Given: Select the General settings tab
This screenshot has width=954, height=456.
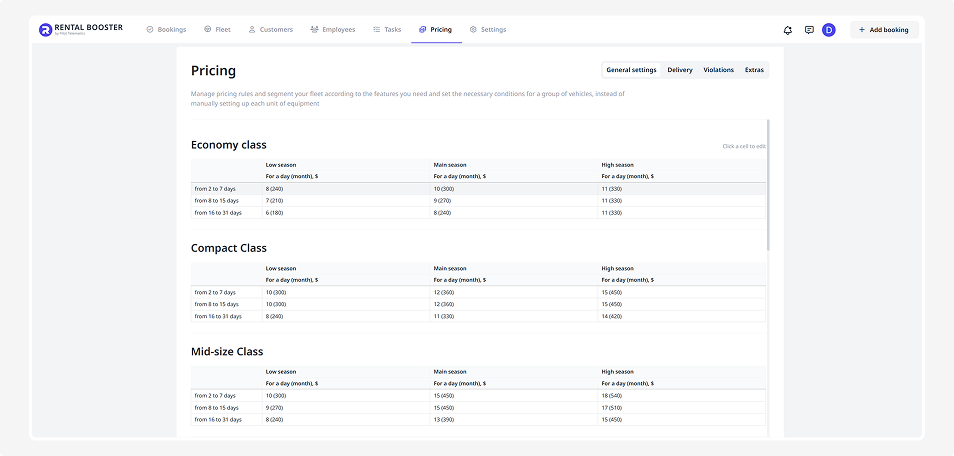Looking at the screenshot, I should 631,70.
